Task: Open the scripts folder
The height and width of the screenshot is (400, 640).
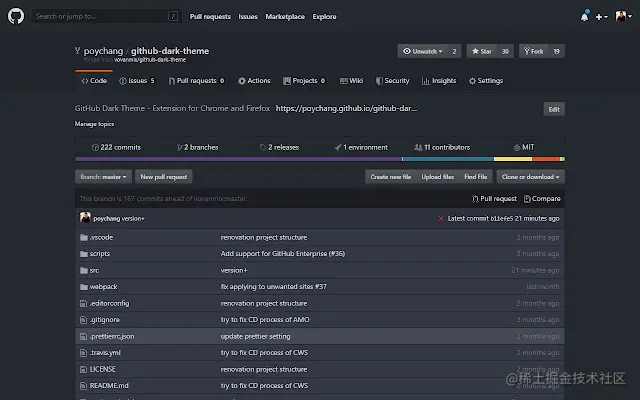Action: coord(100,254)
